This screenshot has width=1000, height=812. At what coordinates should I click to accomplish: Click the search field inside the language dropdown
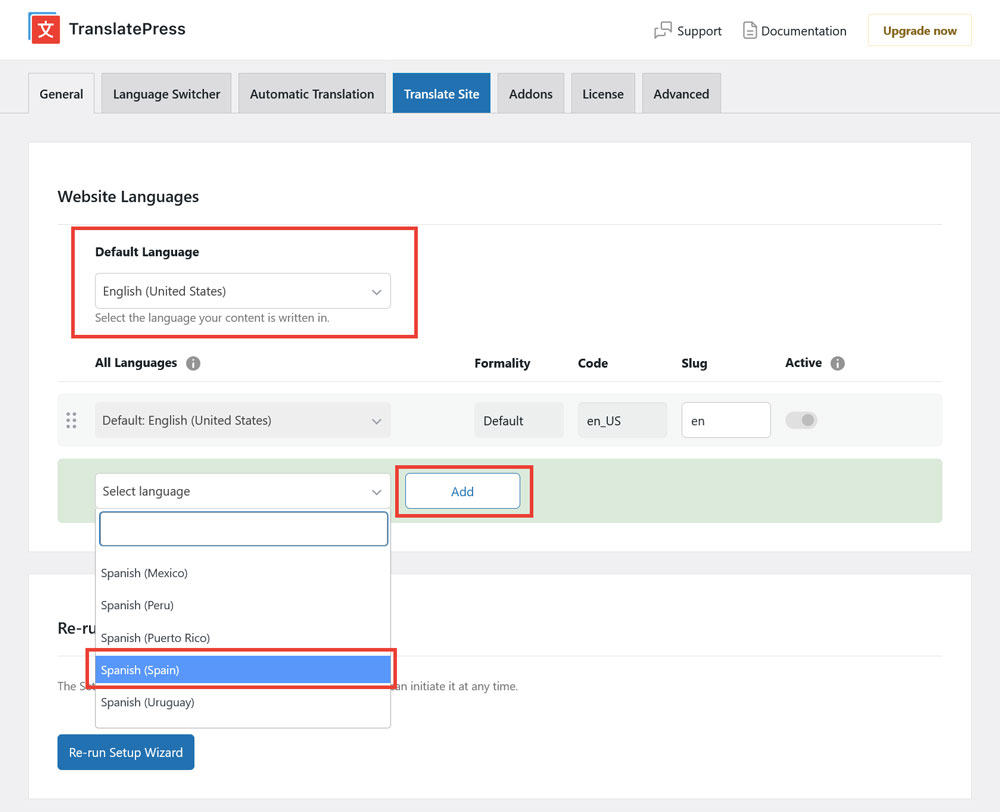242,528
